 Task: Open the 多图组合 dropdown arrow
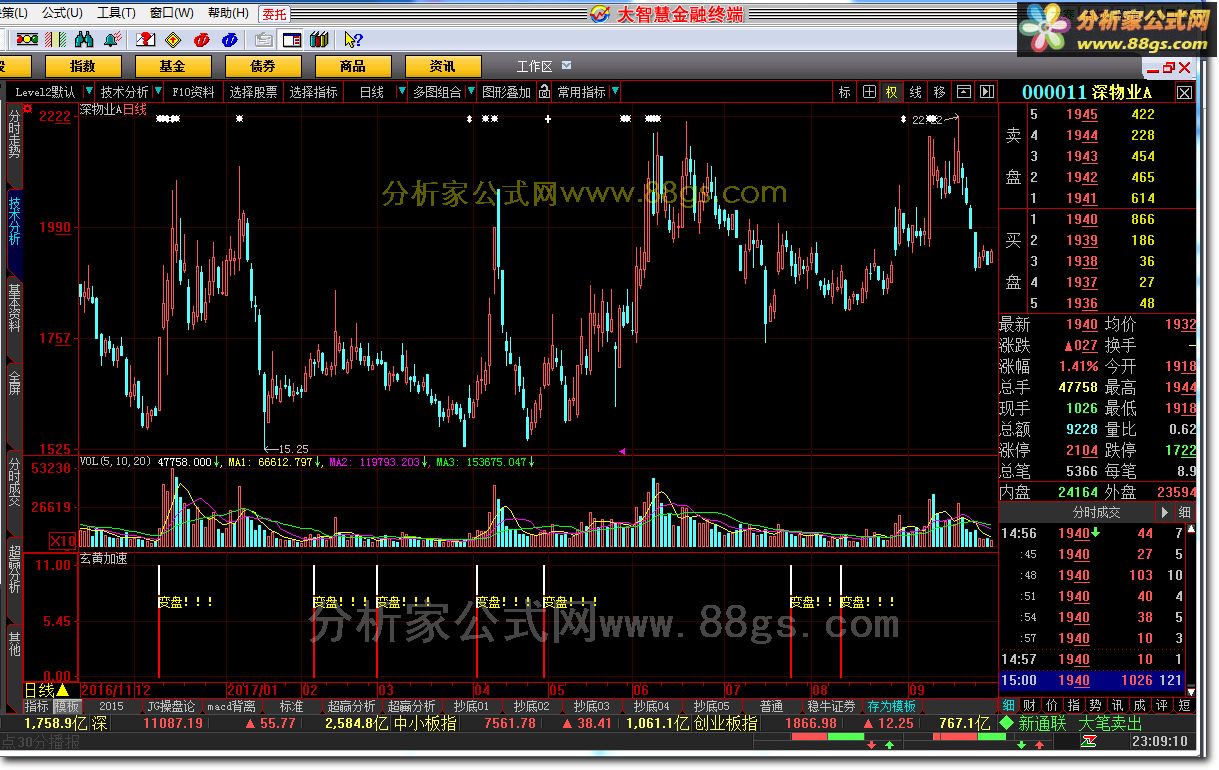[471, 92]
